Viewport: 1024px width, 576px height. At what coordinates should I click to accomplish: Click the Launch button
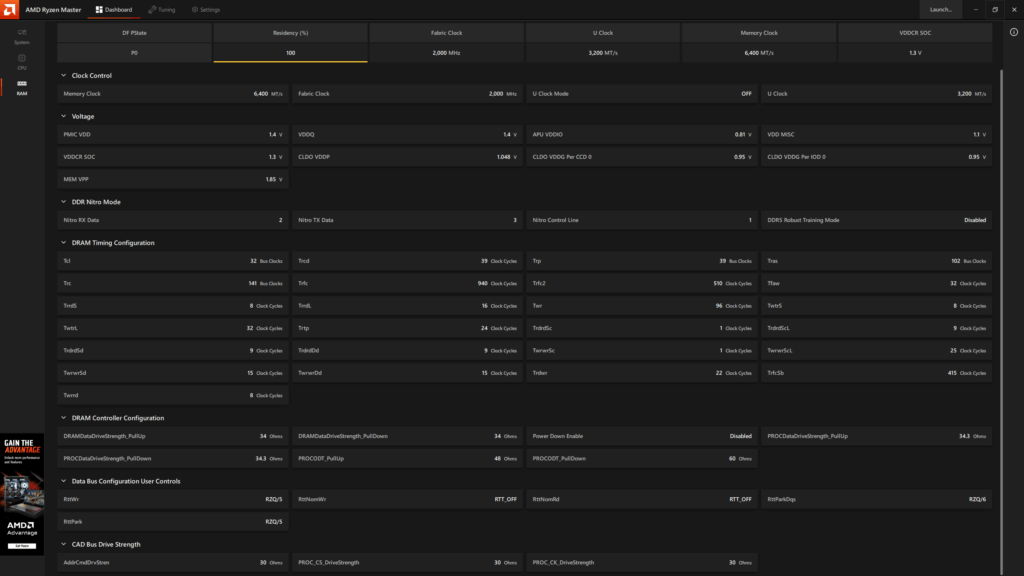coord(940,10)
